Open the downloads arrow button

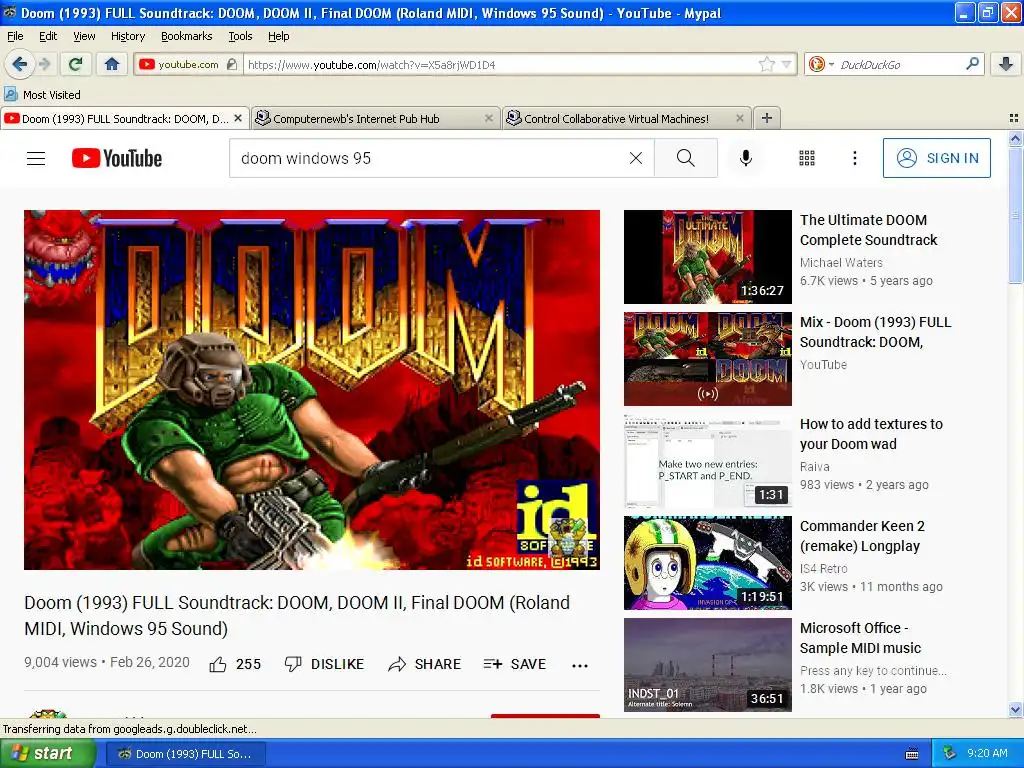pos(1006,64)
